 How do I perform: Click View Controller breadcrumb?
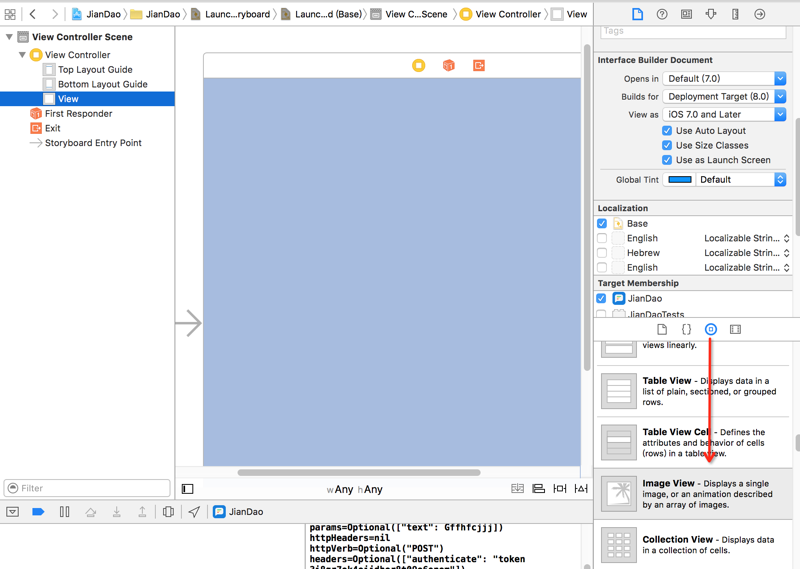click(501, 14)
